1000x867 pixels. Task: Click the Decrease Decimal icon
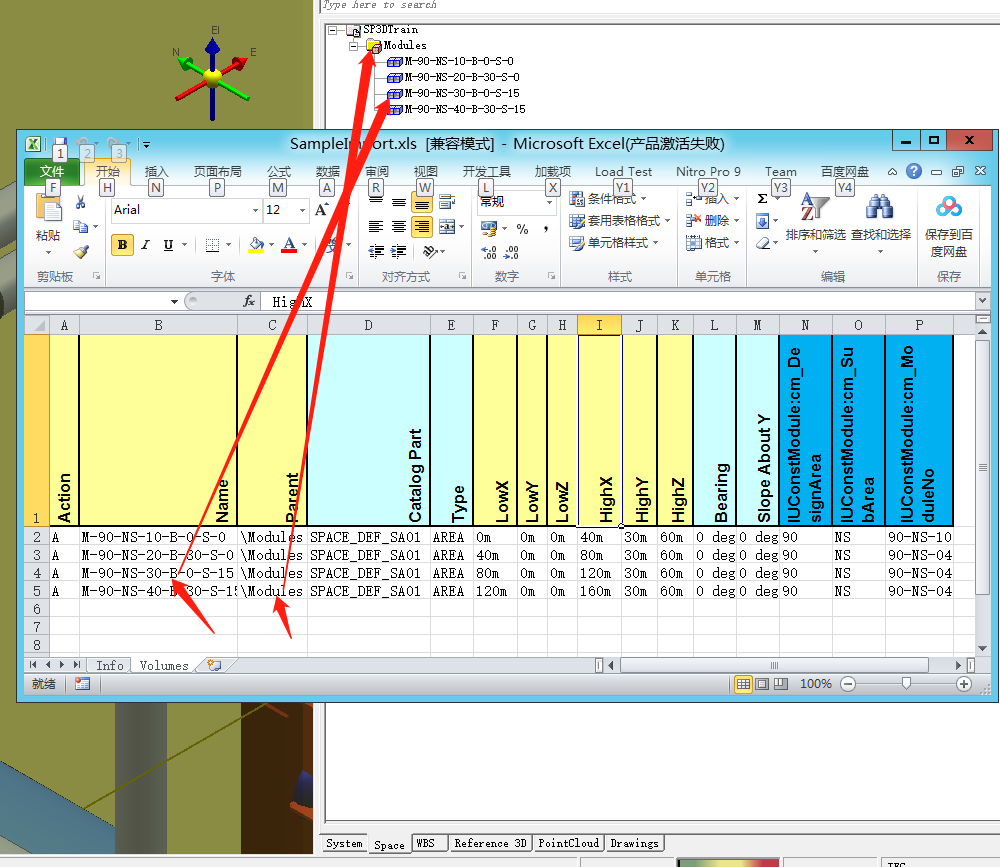pos(511,253)
